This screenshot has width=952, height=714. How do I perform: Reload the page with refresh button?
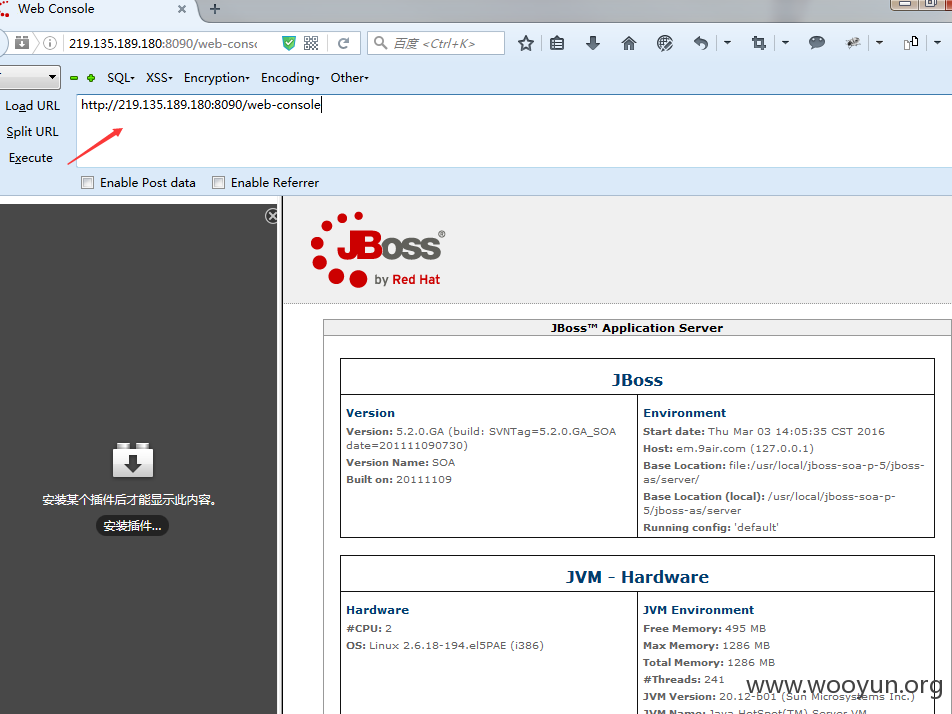coord(344,43)
